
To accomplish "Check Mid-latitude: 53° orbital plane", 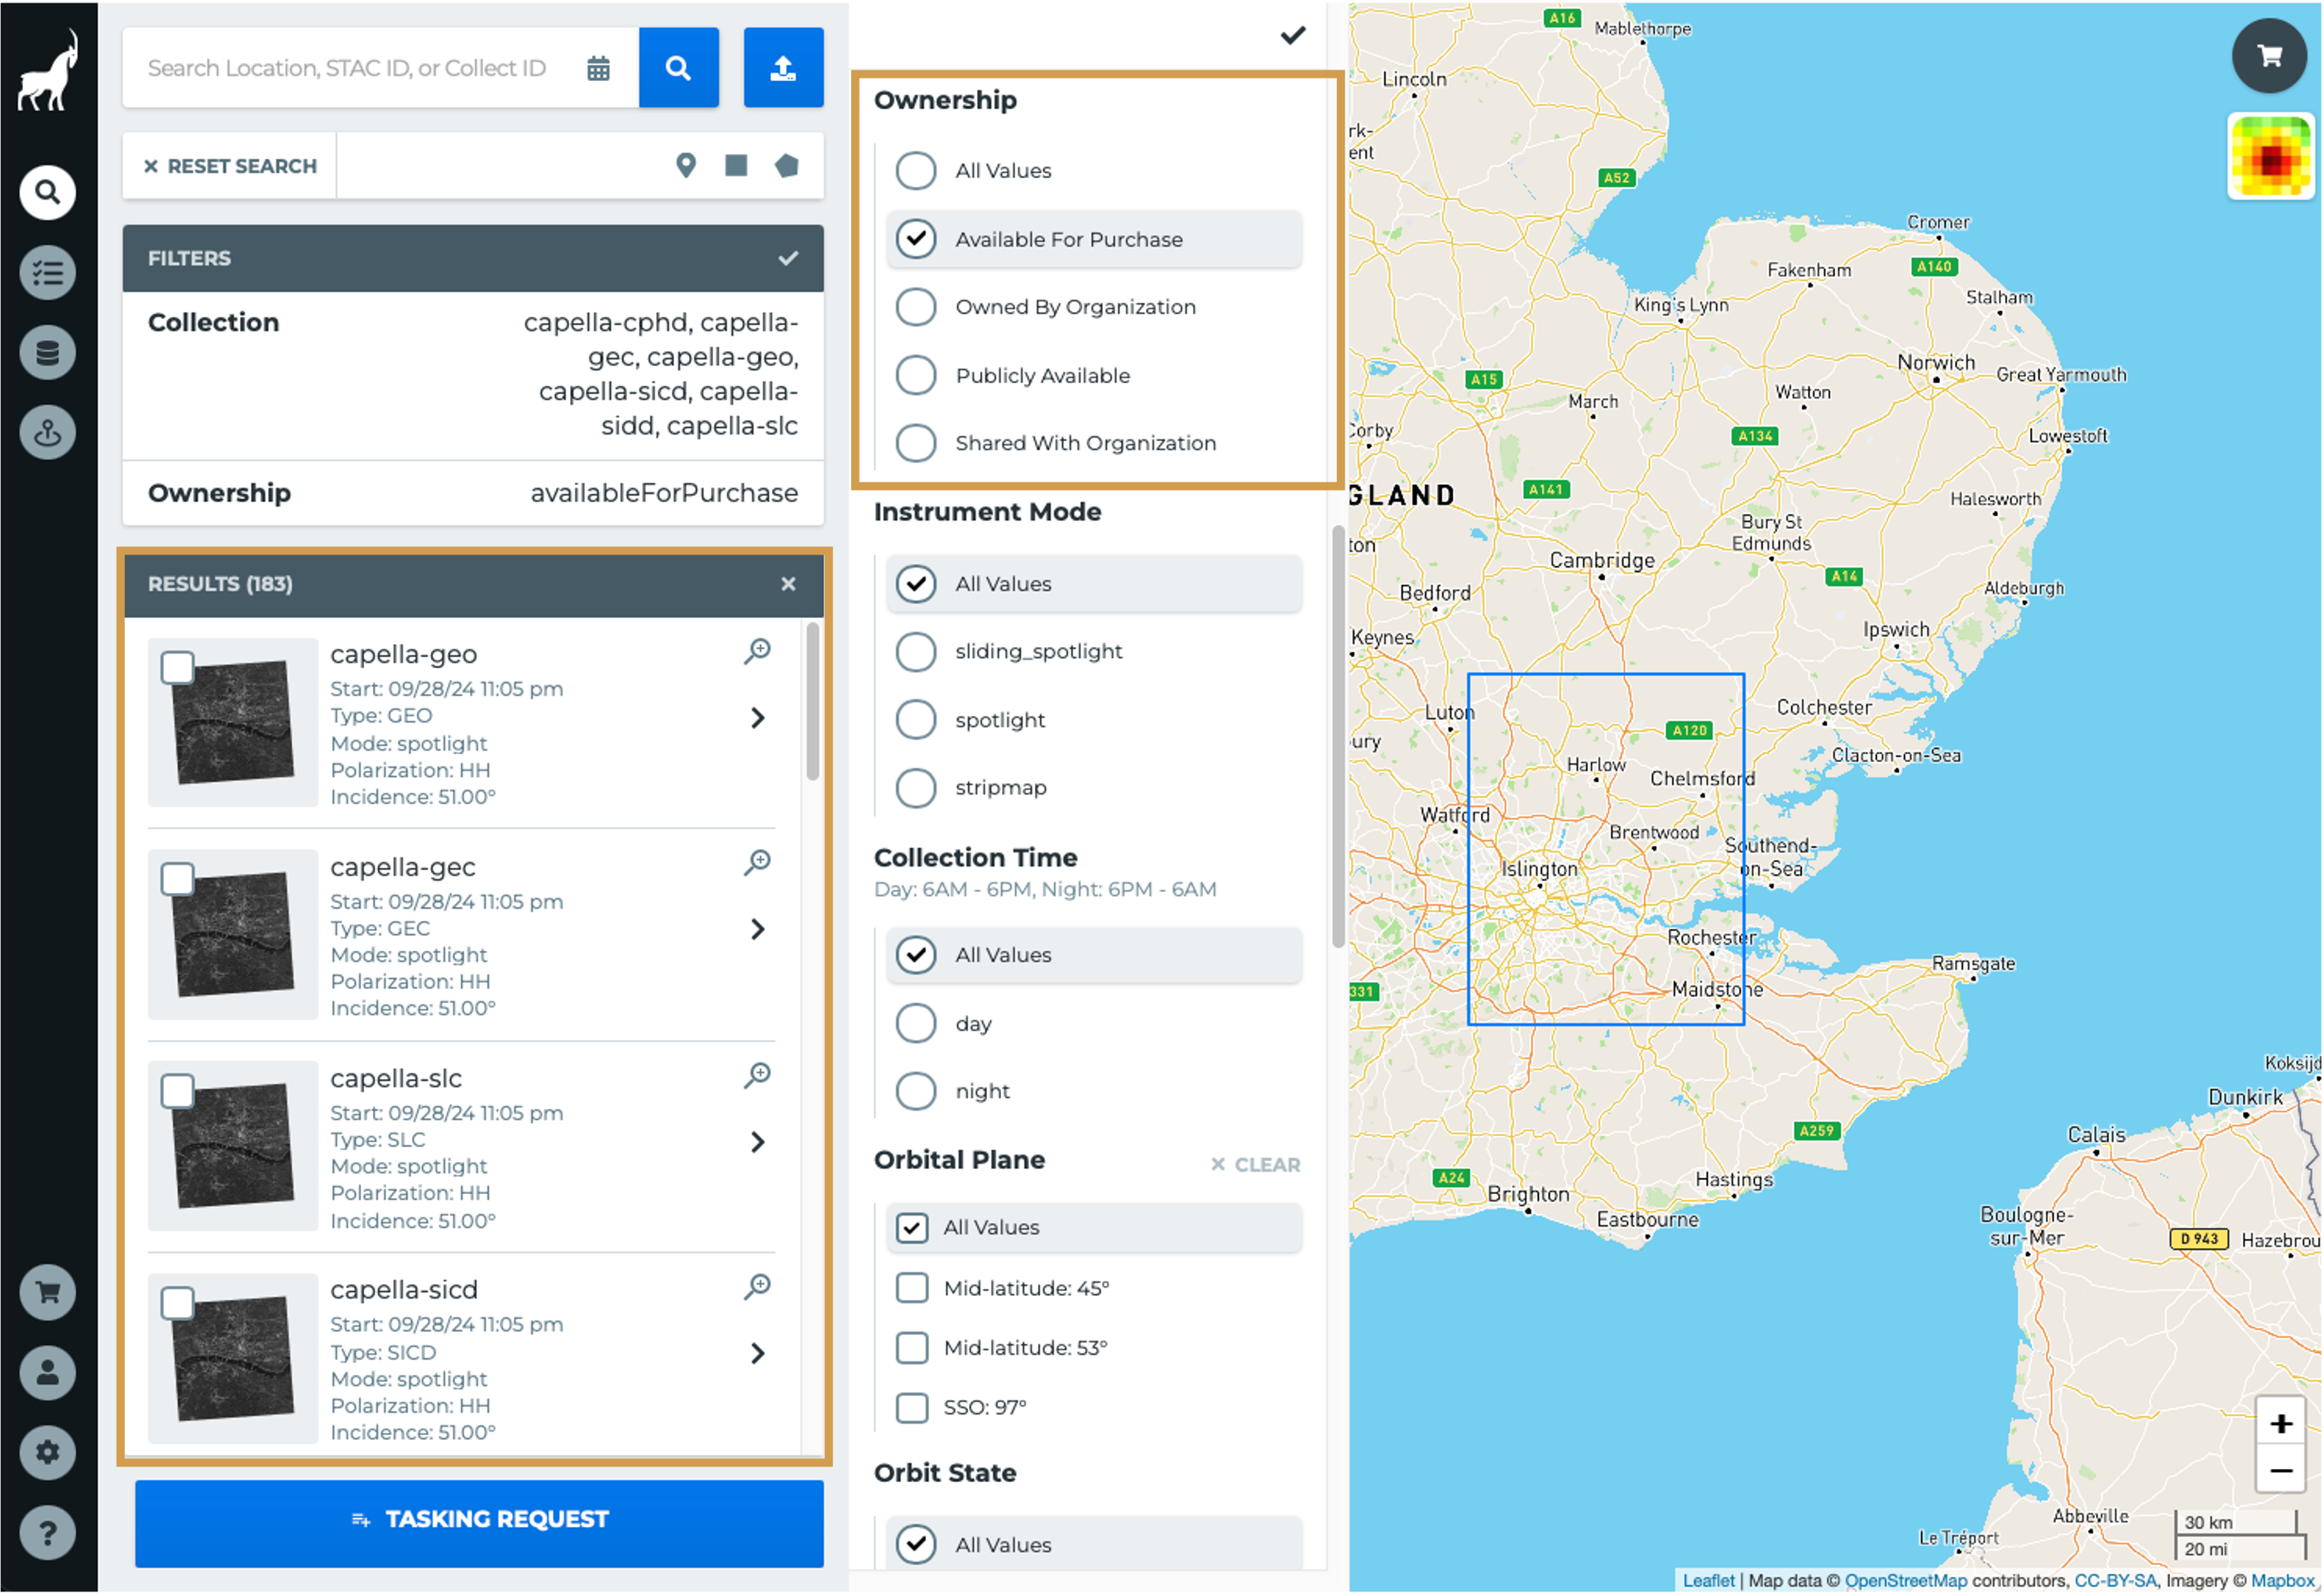I will coord(912,1348).
